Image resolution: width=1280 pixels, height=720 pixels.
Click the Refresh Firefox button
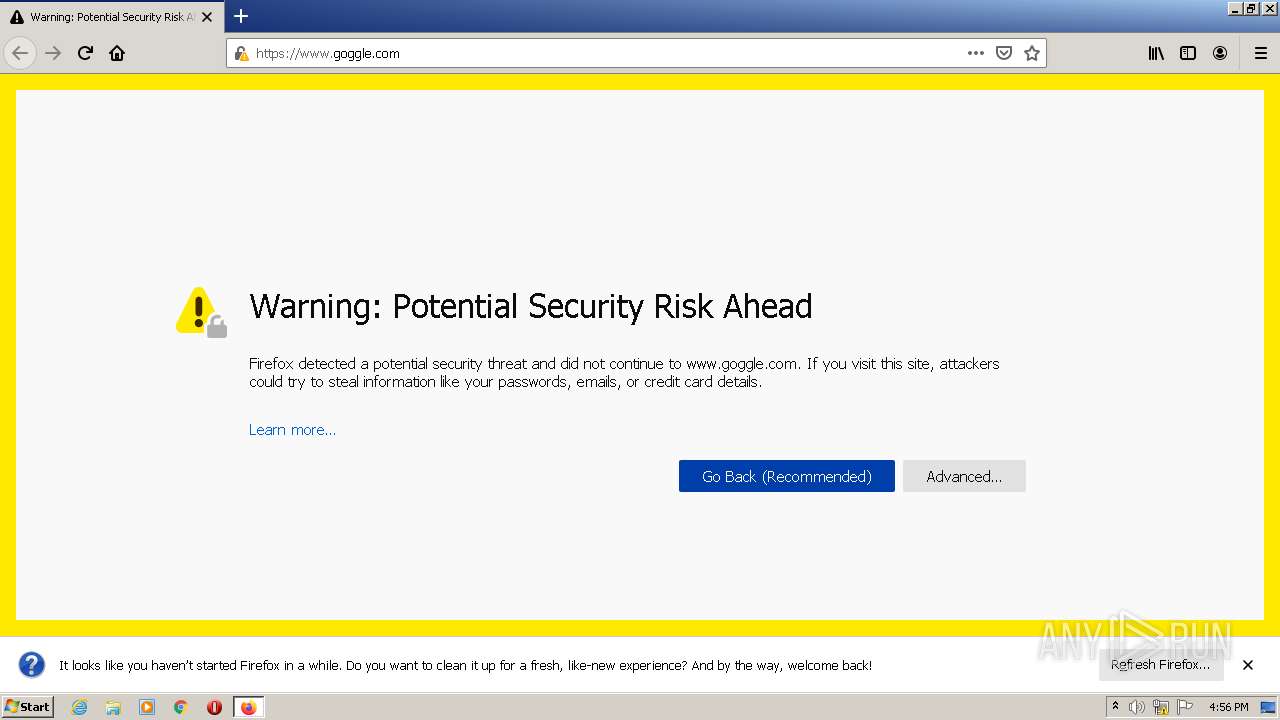point(1161,665)
